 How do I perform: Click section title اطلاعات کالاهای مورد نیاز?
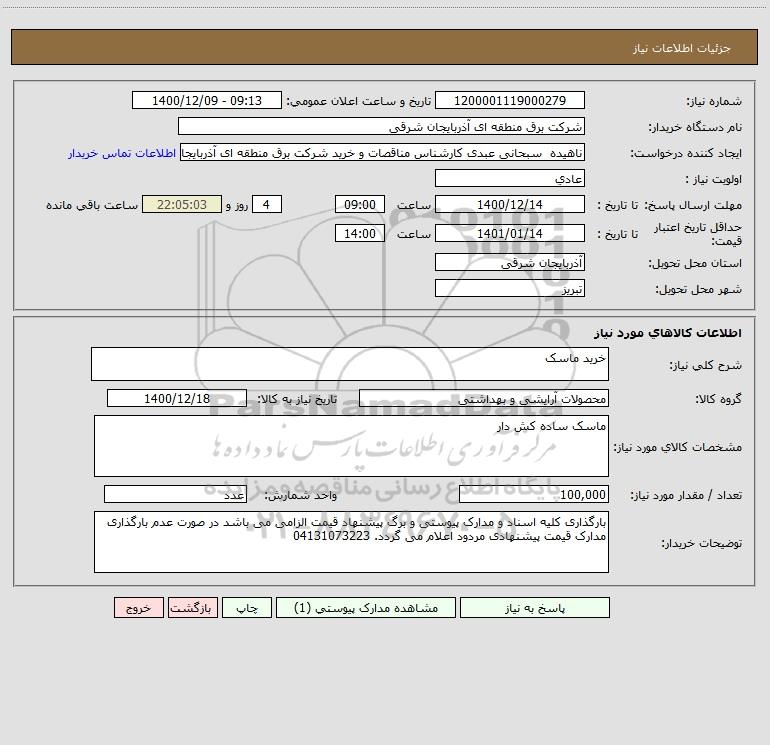point(668,332)
